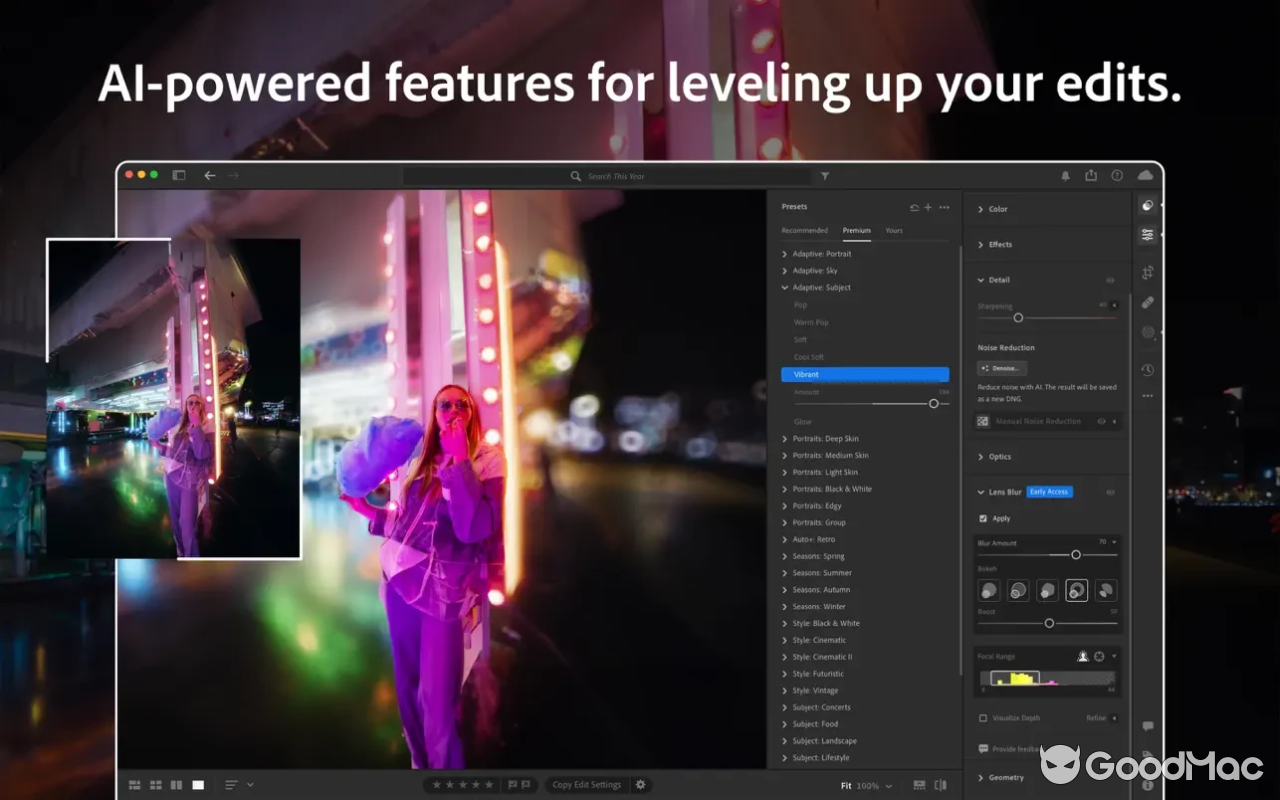Open the Versions history clock icon
The image size is (1280, 800).
tap(1147, 370)
